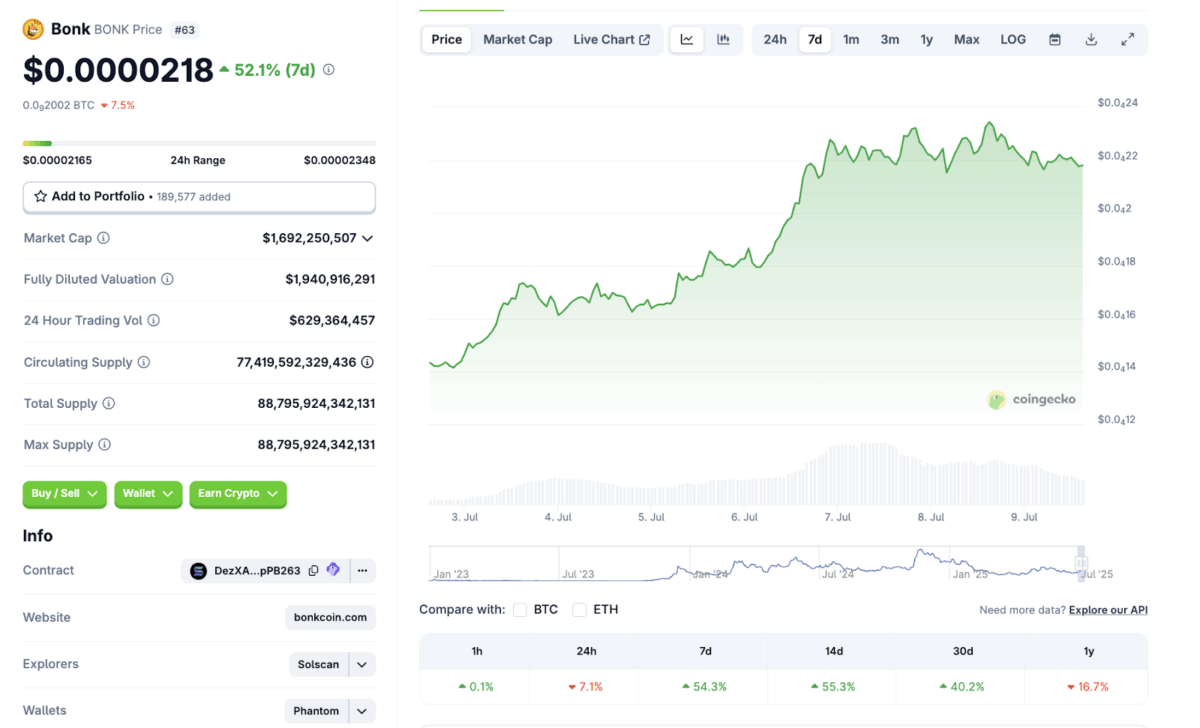Click purple wallet icon beside contract copy
Viewport: 1200px width, 728px height.
(x=333, y=570)
